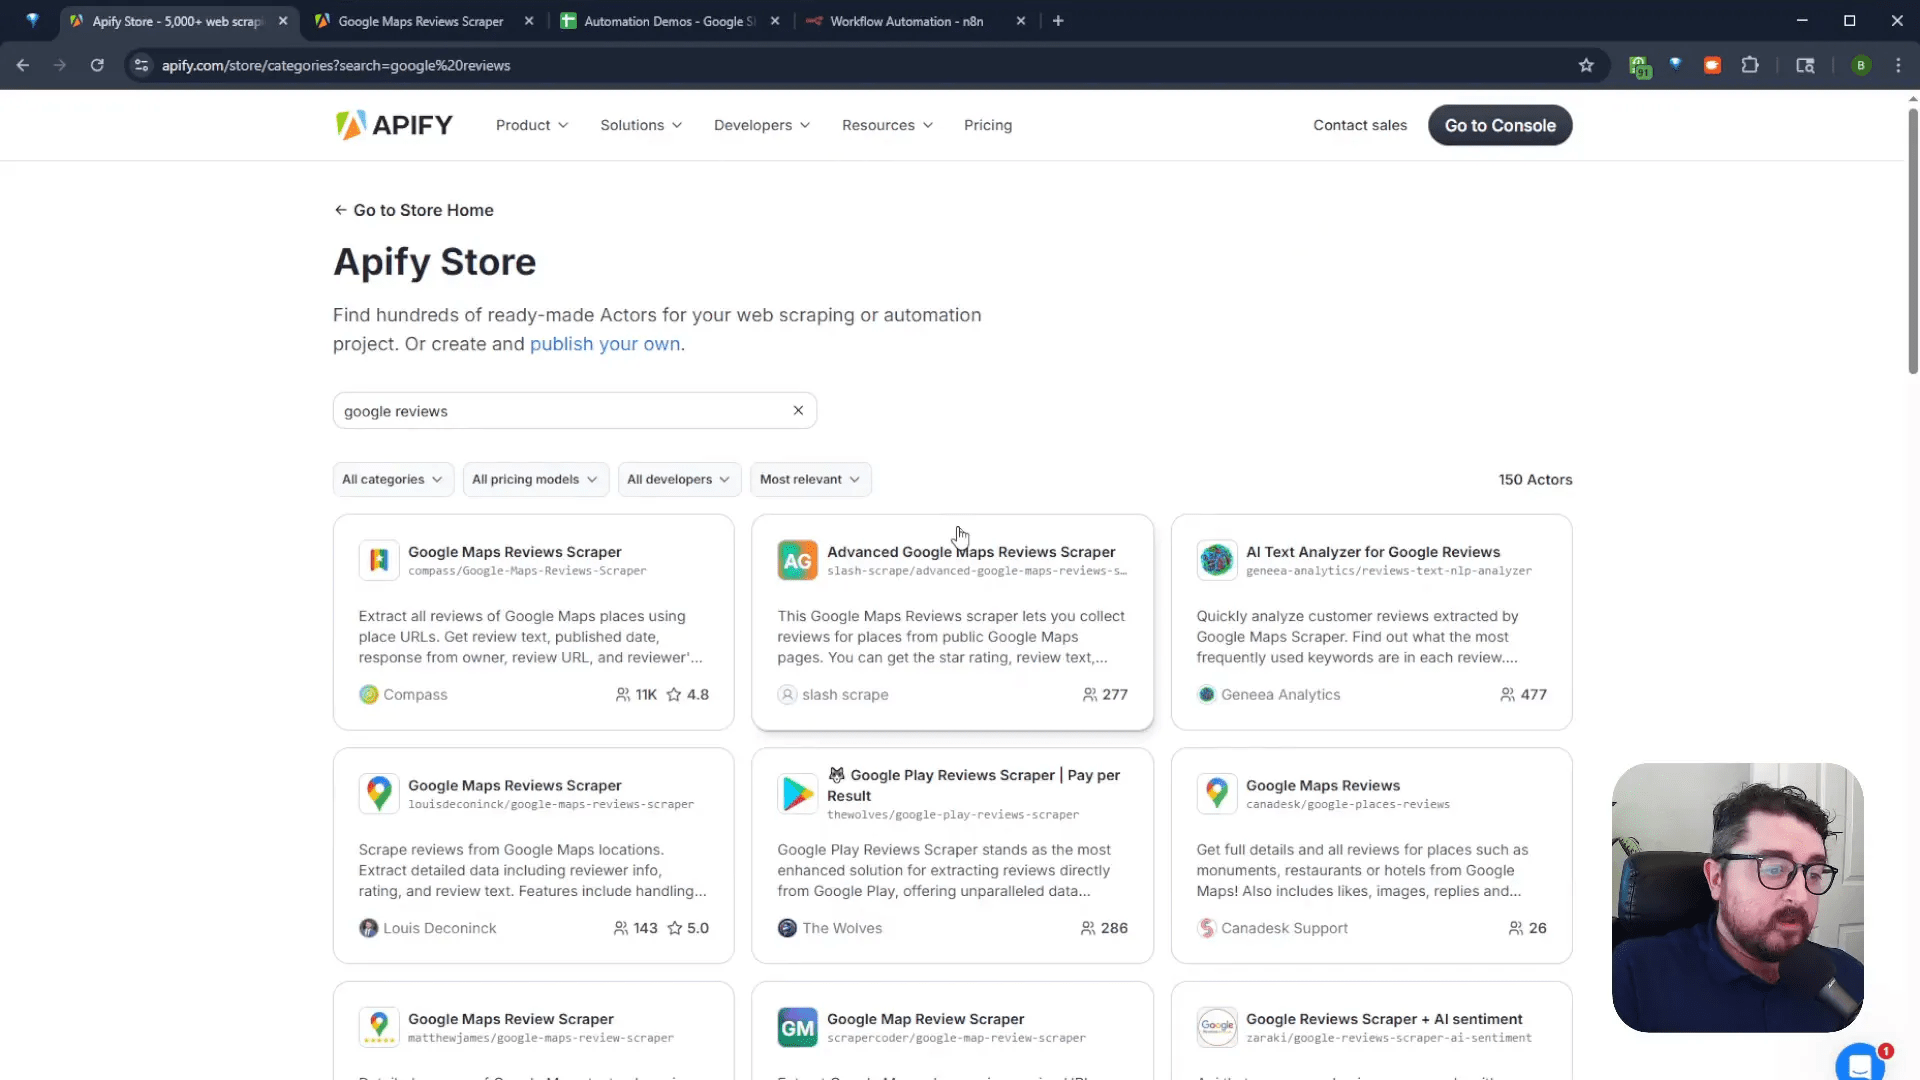Click the Compass developer avatar
Image resolution: width=1920 pixels, height=1080 pixels.
pyautogui.click(x=369, y=694)
